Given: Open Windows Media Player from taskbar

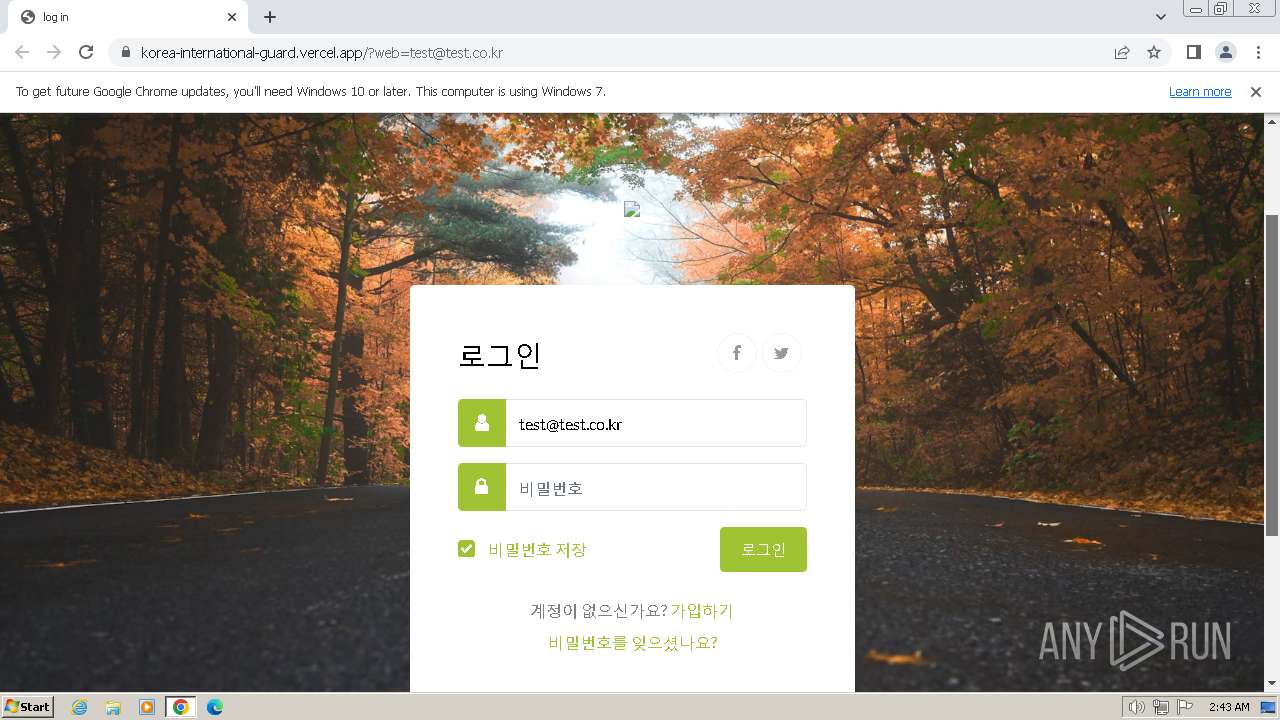Looking at the screenshot, I should (147, 707).
